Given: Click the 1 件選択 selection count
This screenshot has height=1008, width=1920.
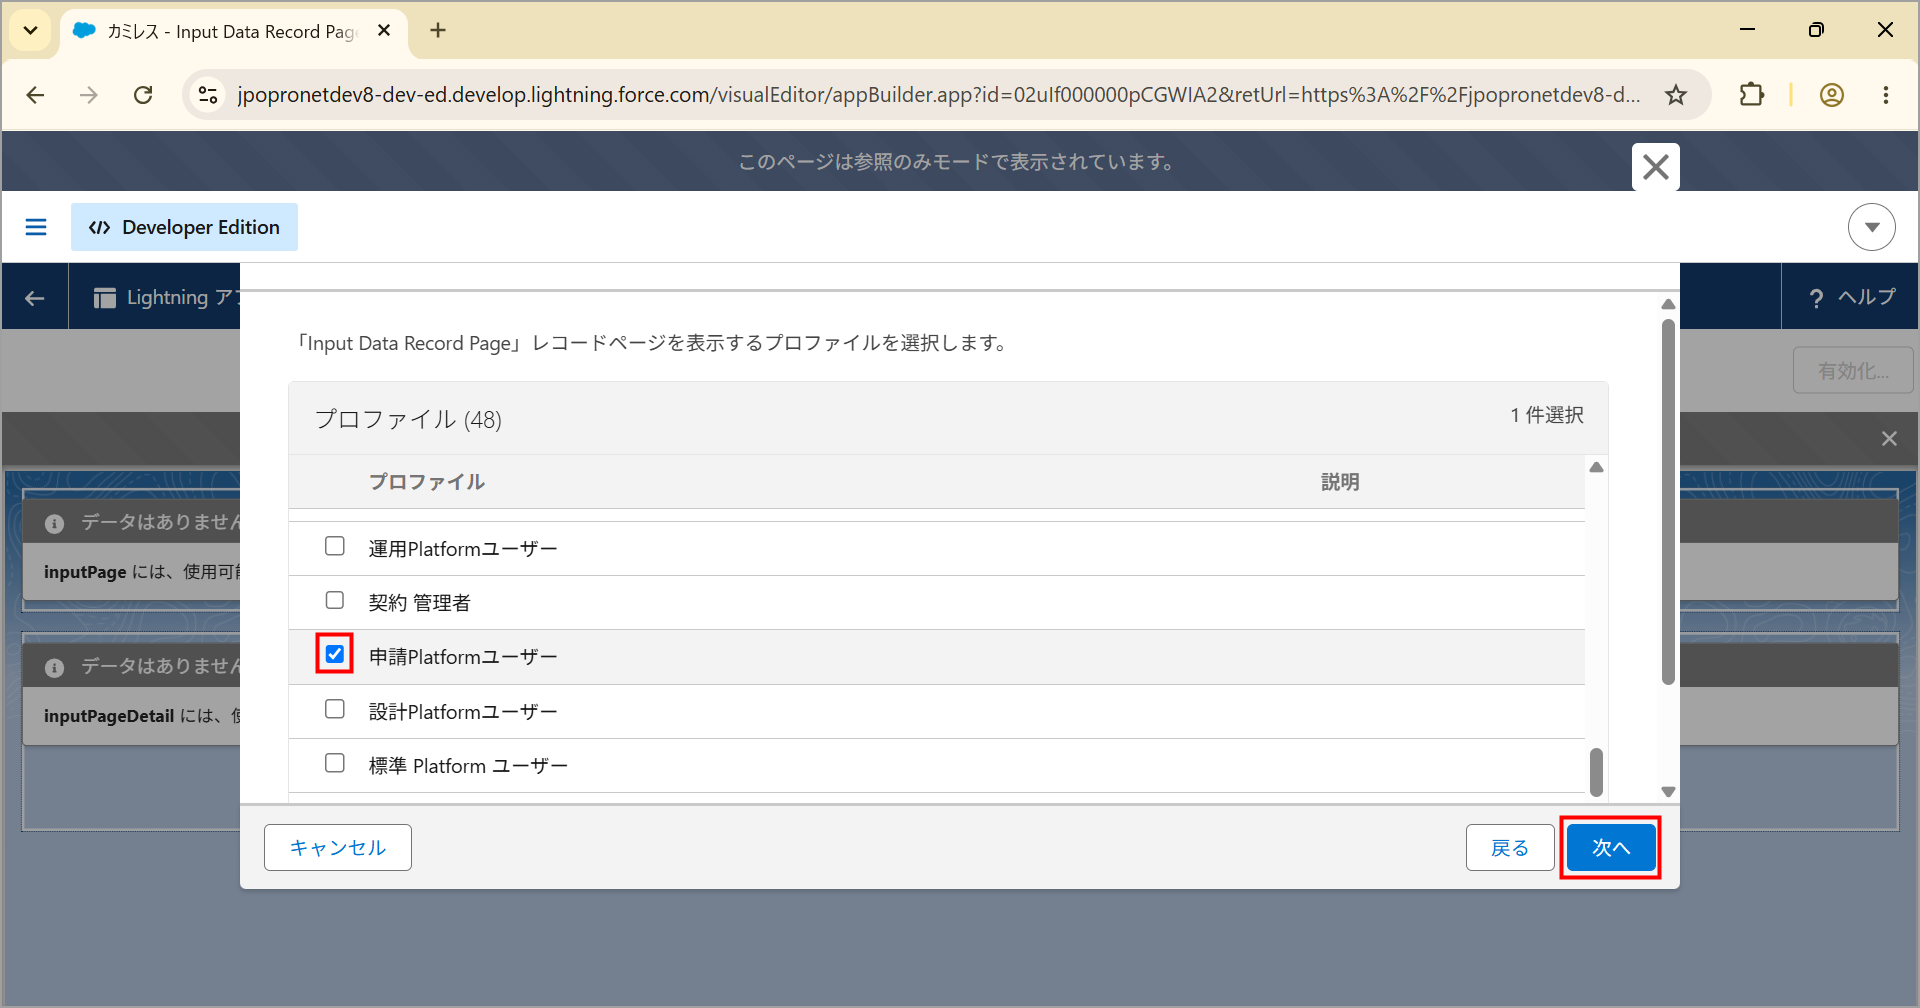Looking at the screenshot, I should pos(1547,415).
